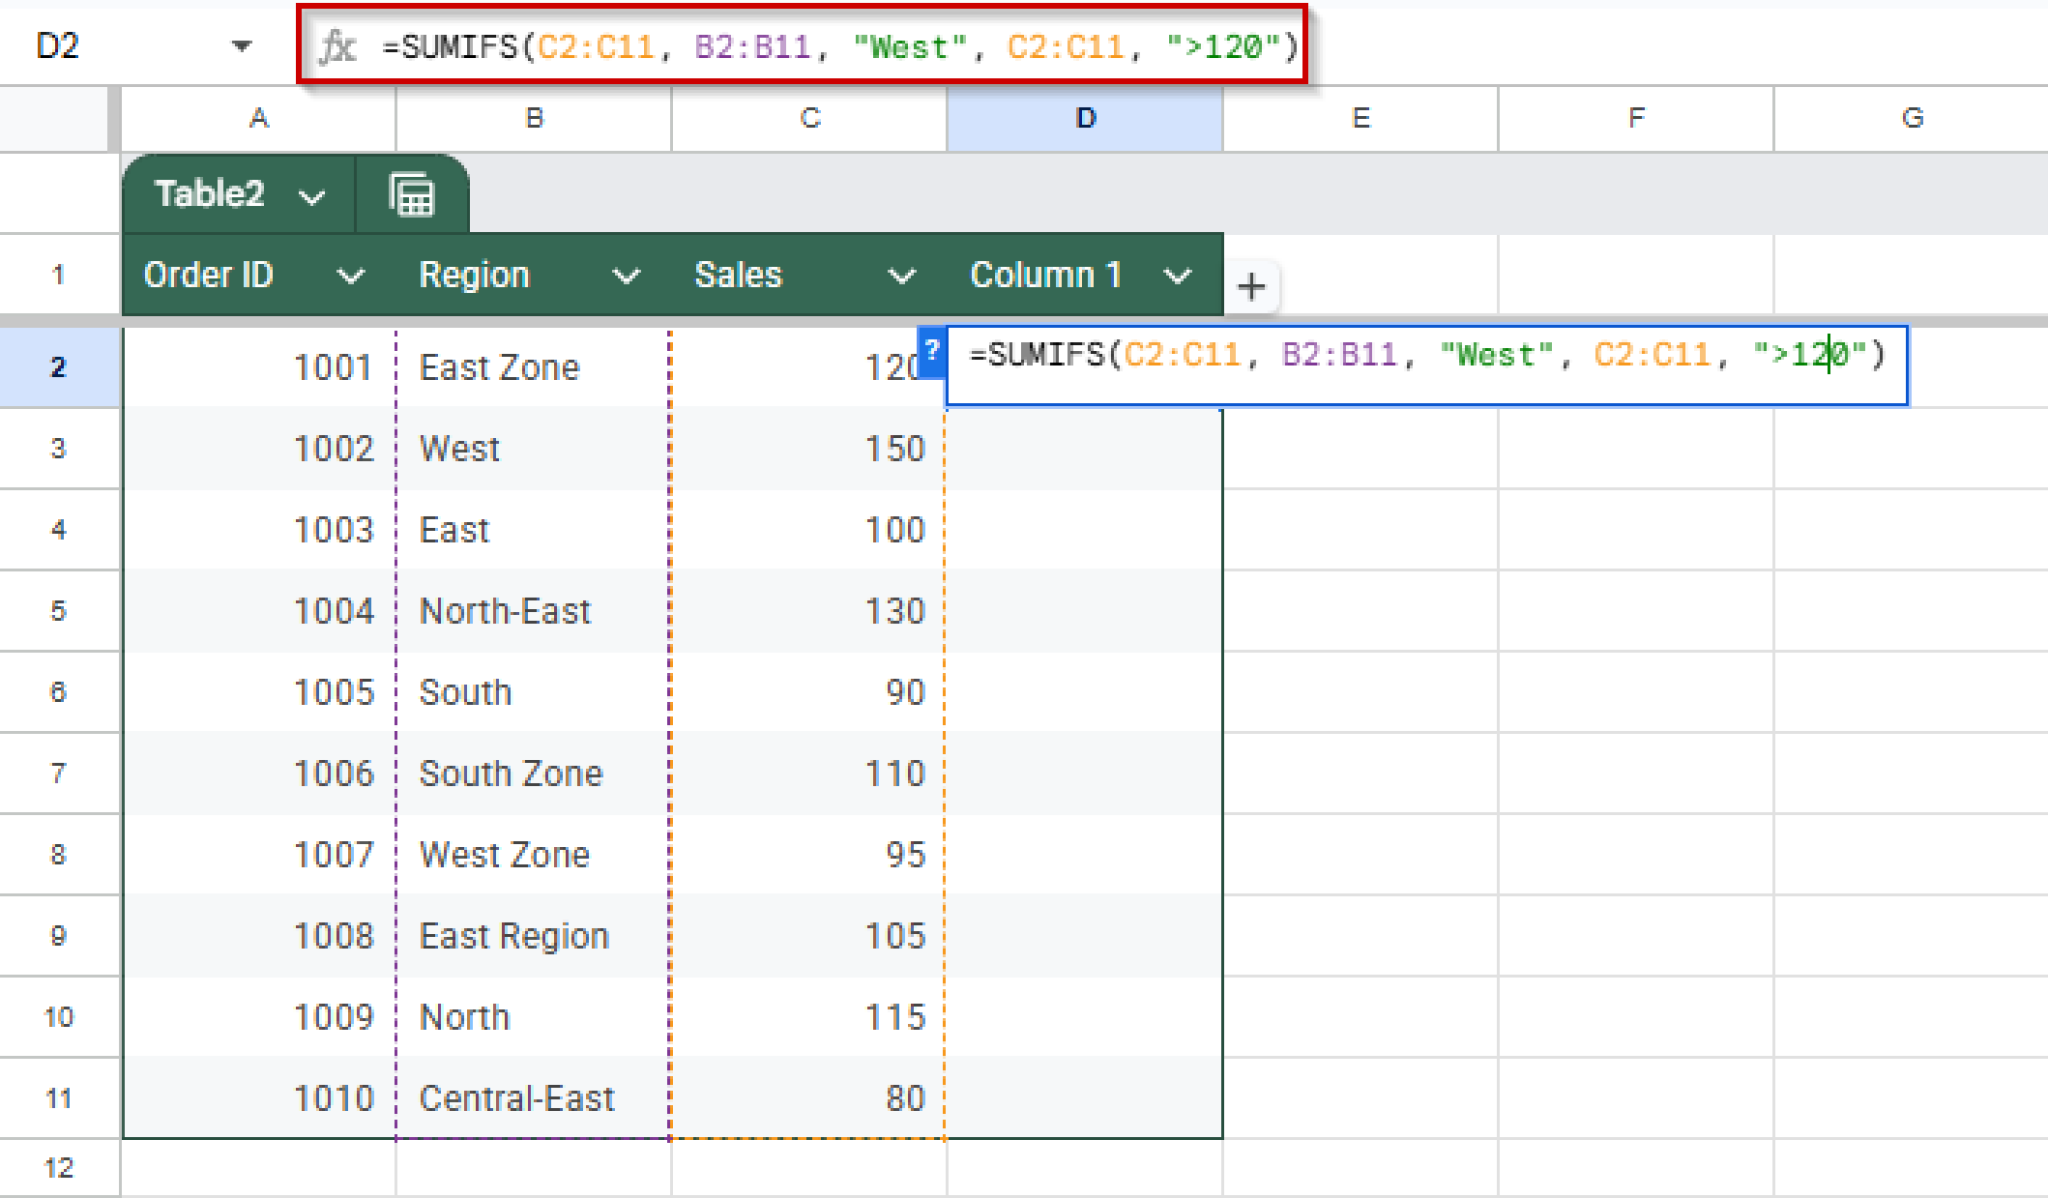The height and width of the screenshot is (1198, 2048).
Task: Select row 5 header
Action: tap(59, 611)
